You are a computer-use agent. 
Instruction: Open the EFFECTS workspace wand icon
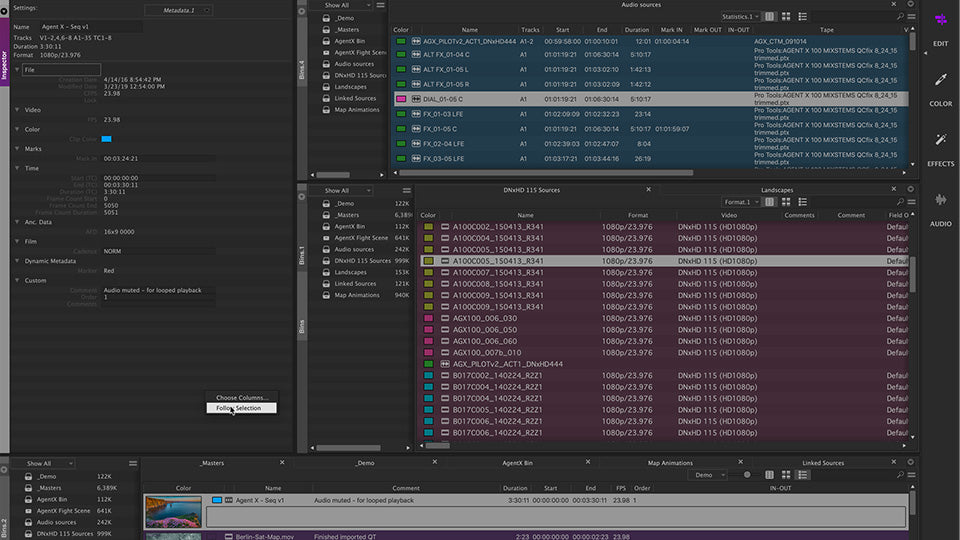pyautogui.click(x=940, y=140)
